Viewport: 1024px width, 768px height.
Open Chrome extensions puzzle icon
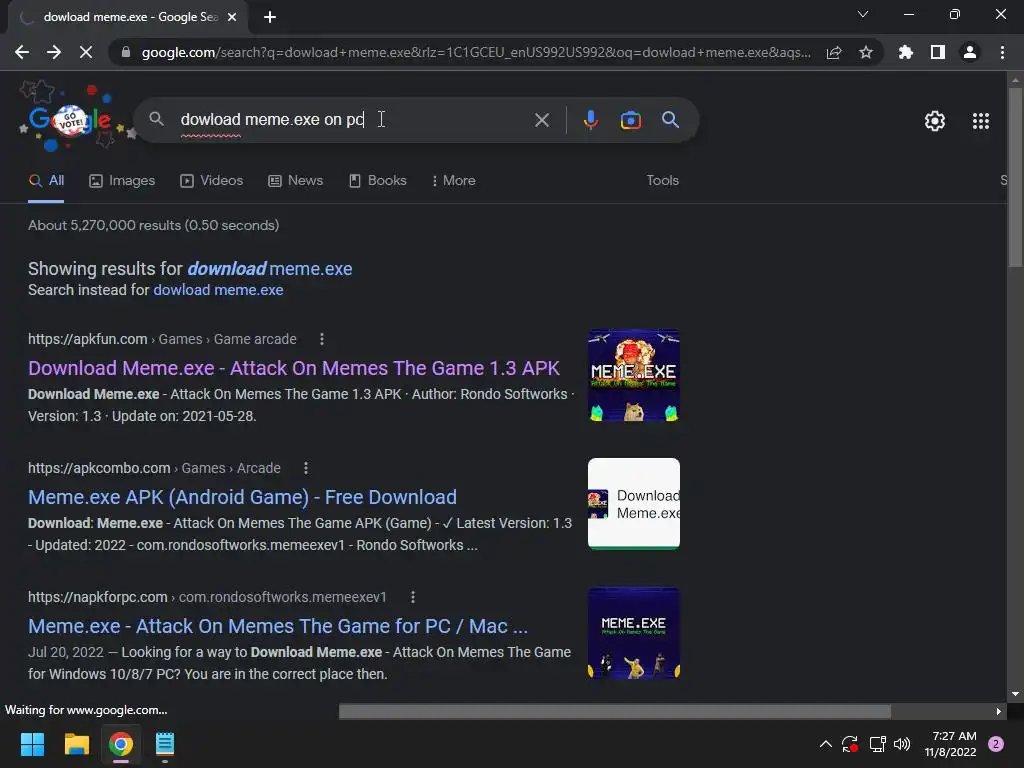(x=906, y=52)
